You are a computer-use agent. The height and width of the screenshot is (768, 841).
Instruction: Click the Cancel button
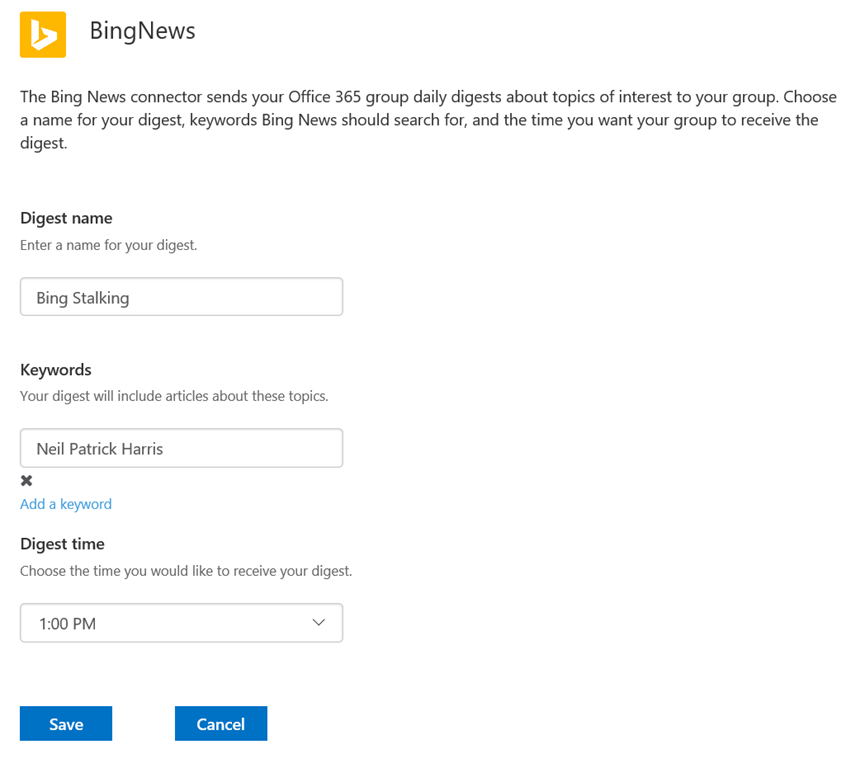point(221,723)
